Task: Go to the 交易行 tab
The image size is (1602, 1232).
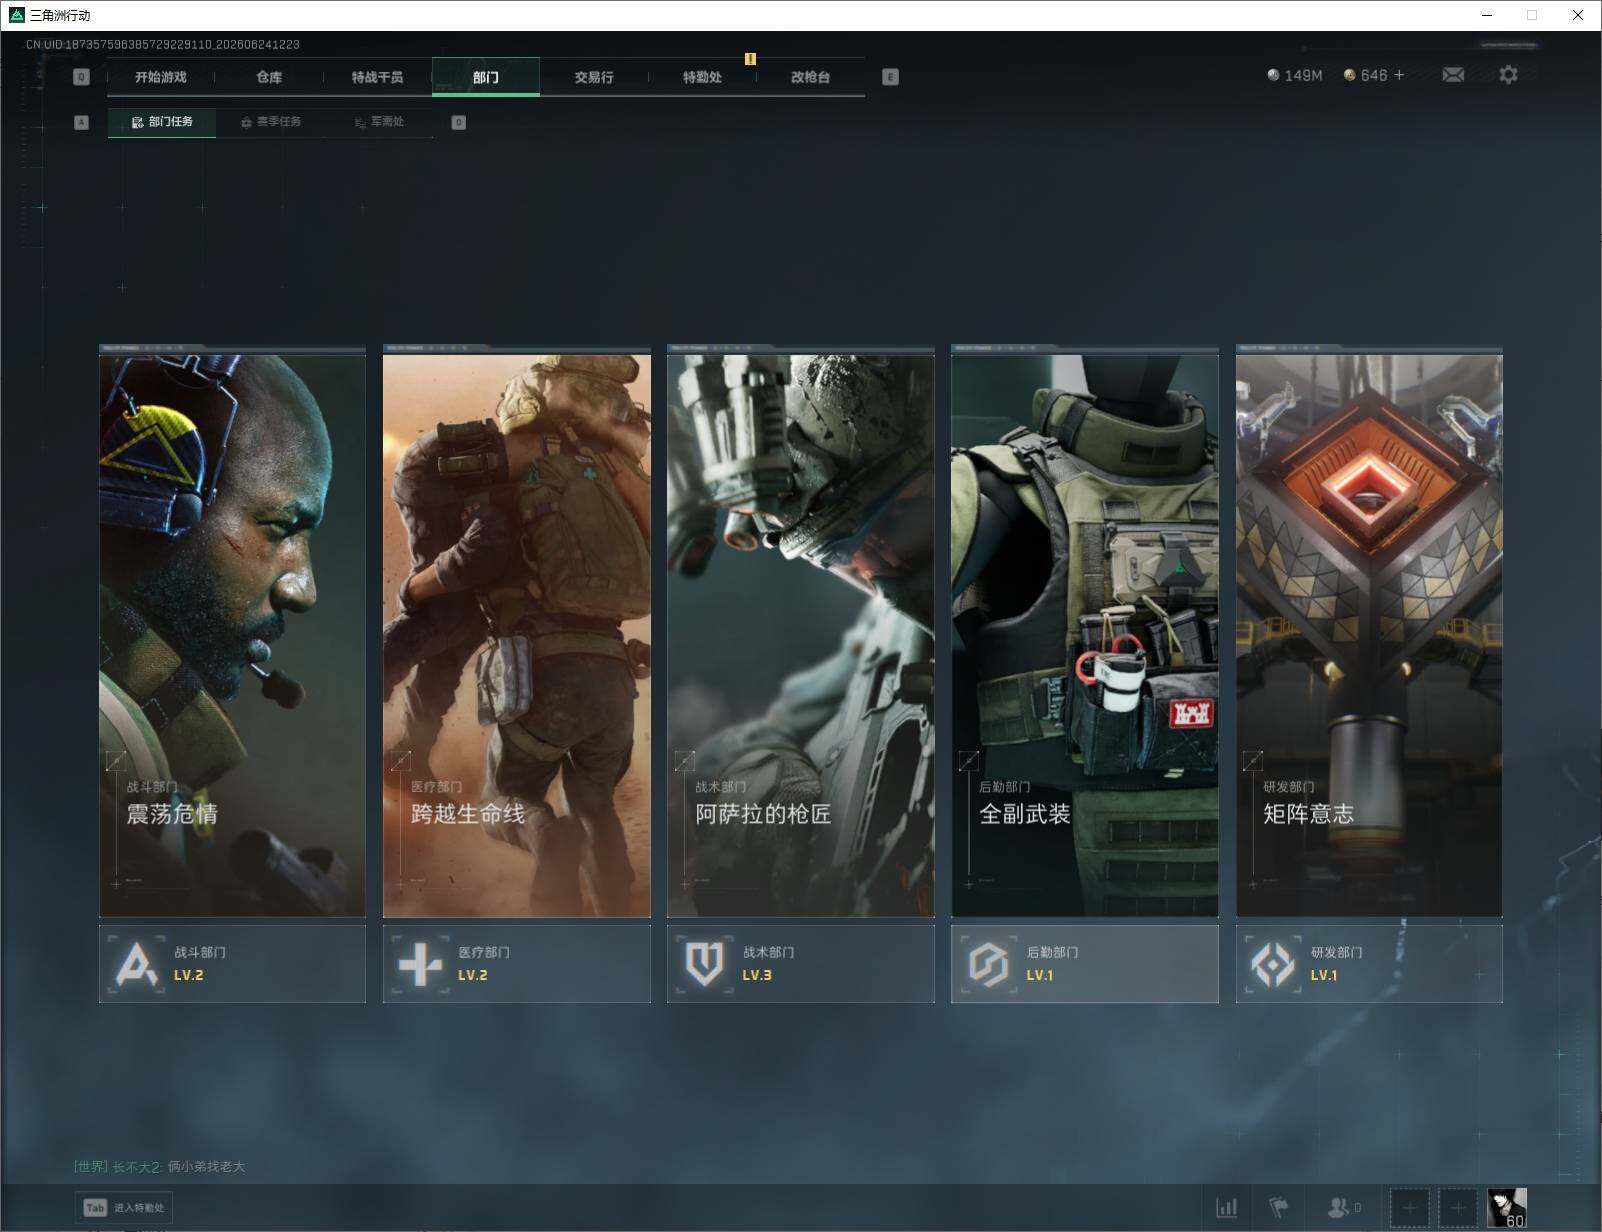Action: click(x=594, y=77)
